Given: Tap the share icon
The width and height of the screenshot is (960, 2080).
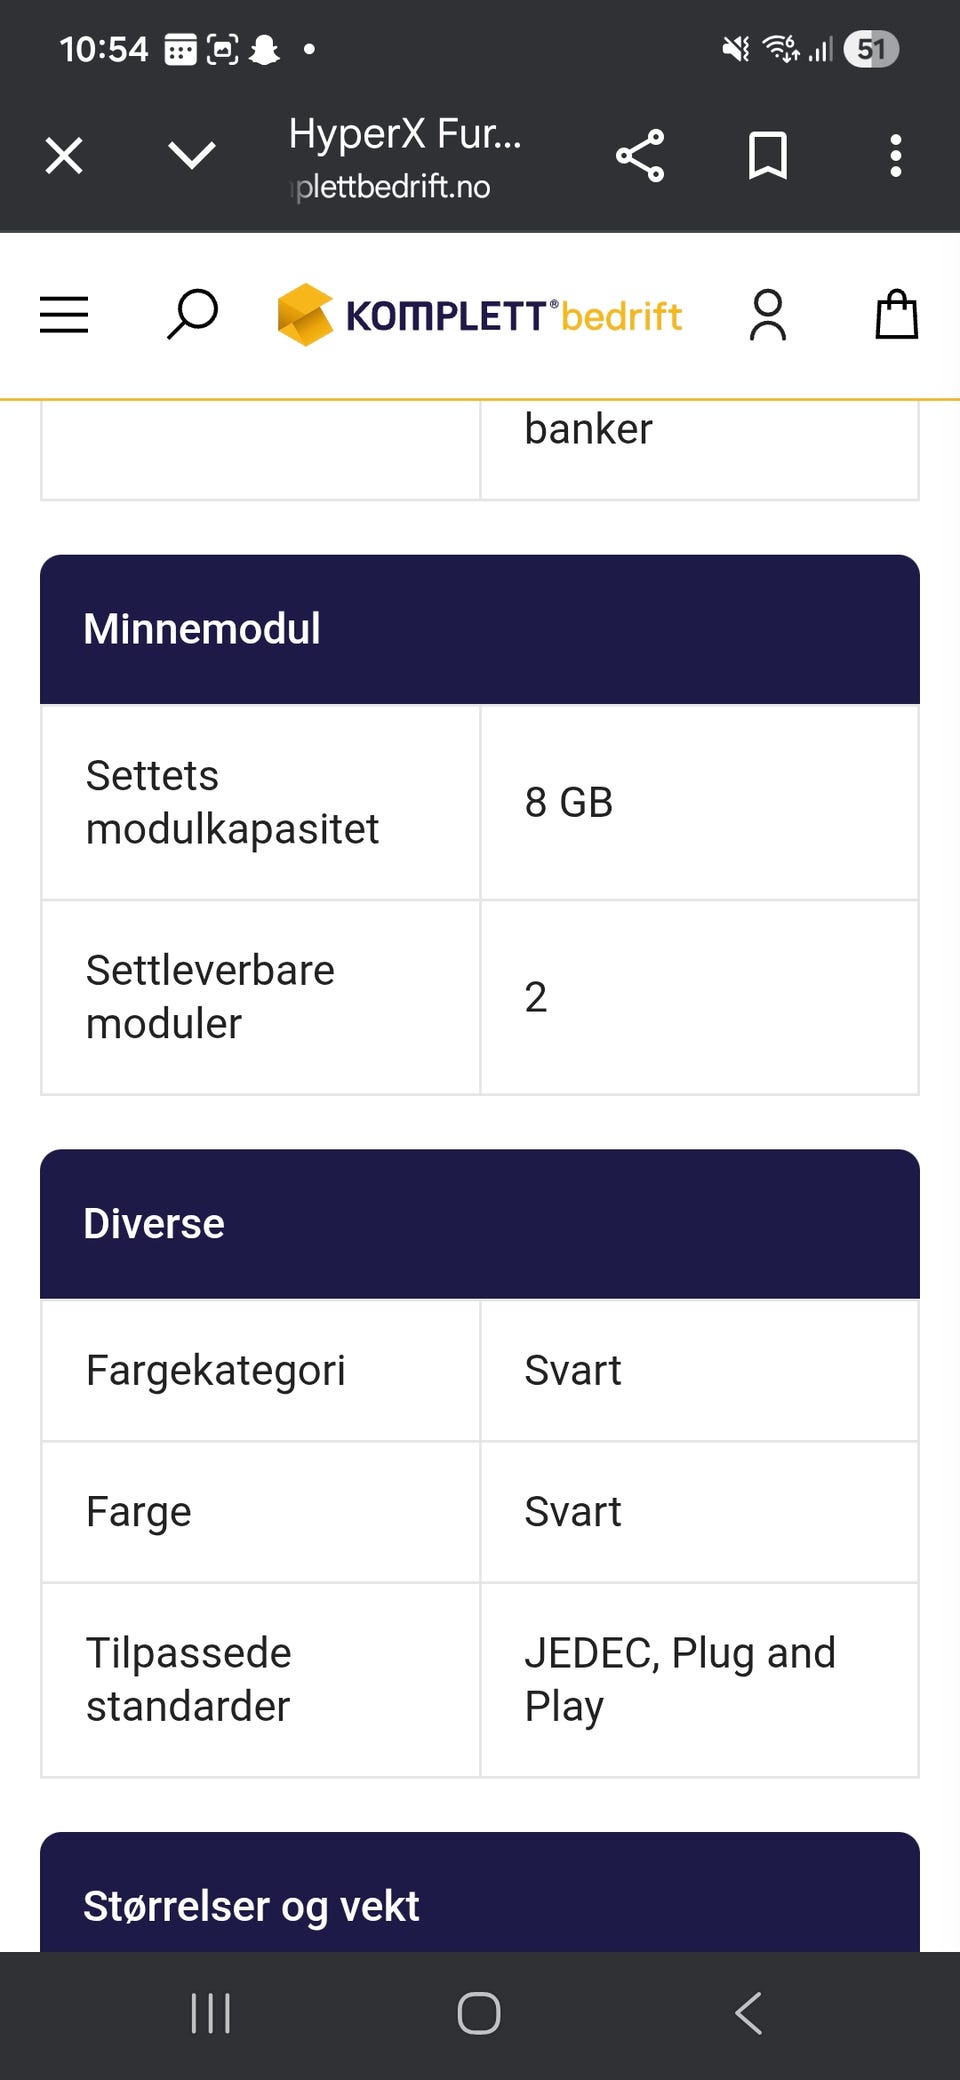Looking at the screenshot, I should coord(640,156).
